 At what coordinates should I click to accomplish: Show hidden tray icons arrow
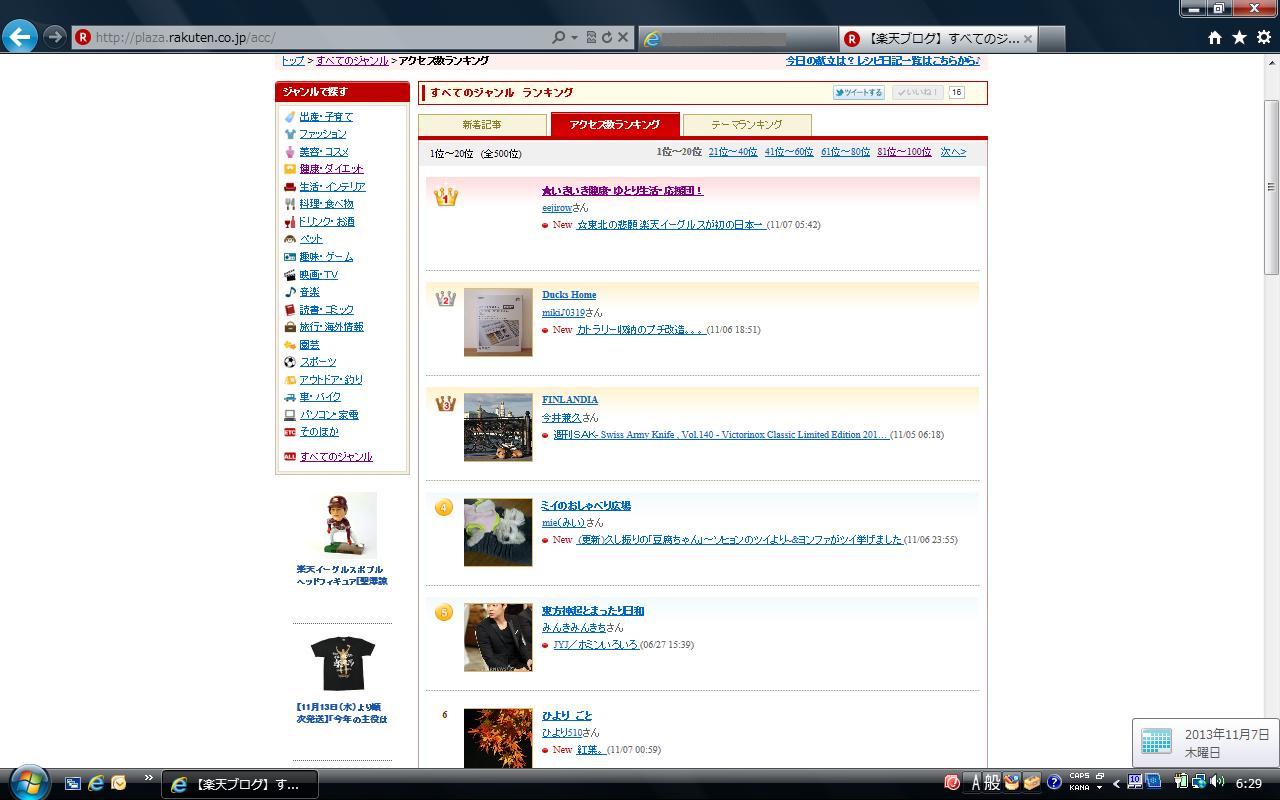tap(1116, 783)
